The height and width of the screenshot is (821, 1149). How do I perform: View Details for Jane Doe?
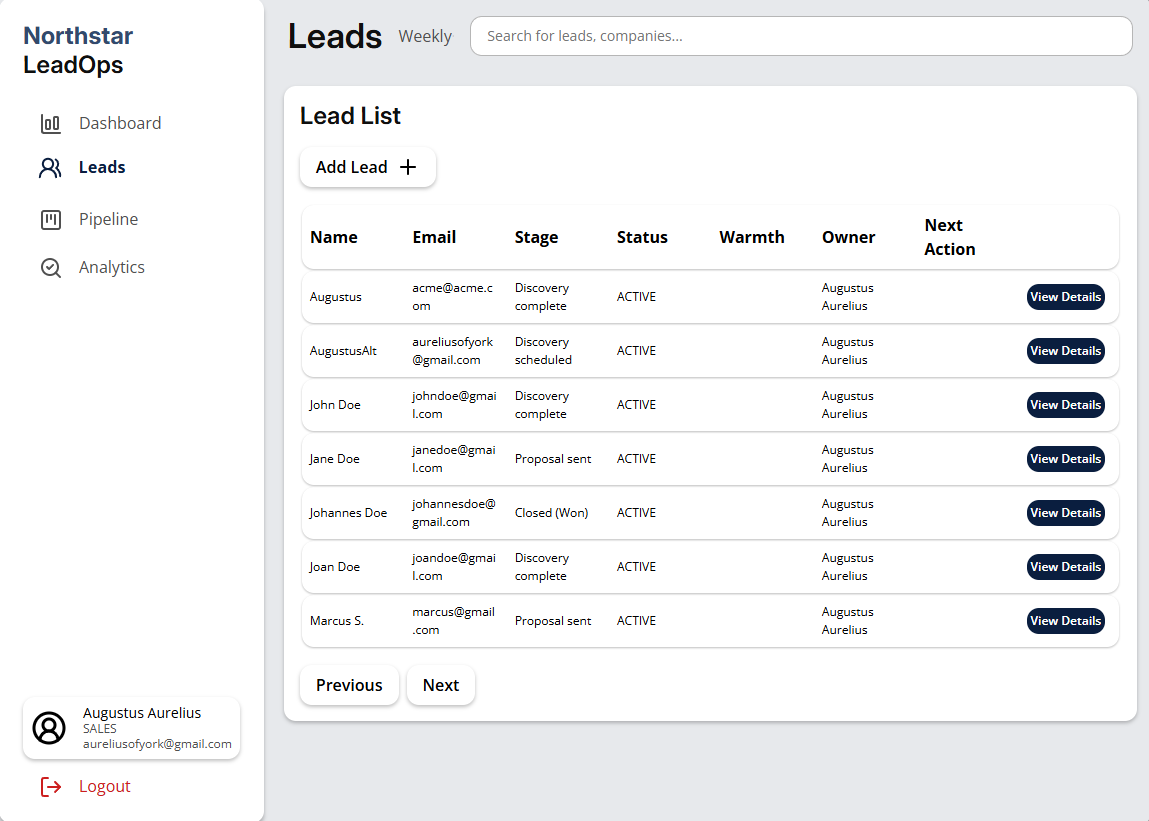[x=1065, y=458]
